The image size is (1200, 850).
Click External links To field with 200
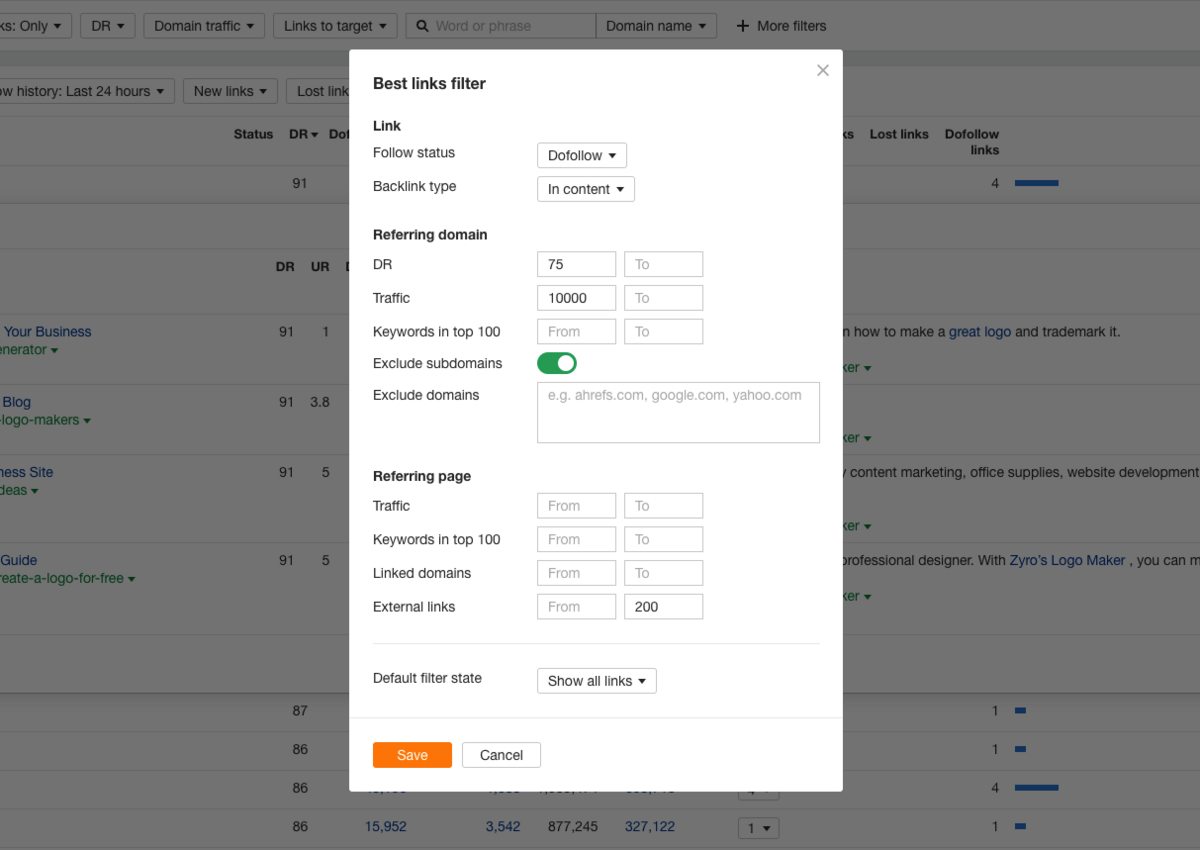(663, 607)
